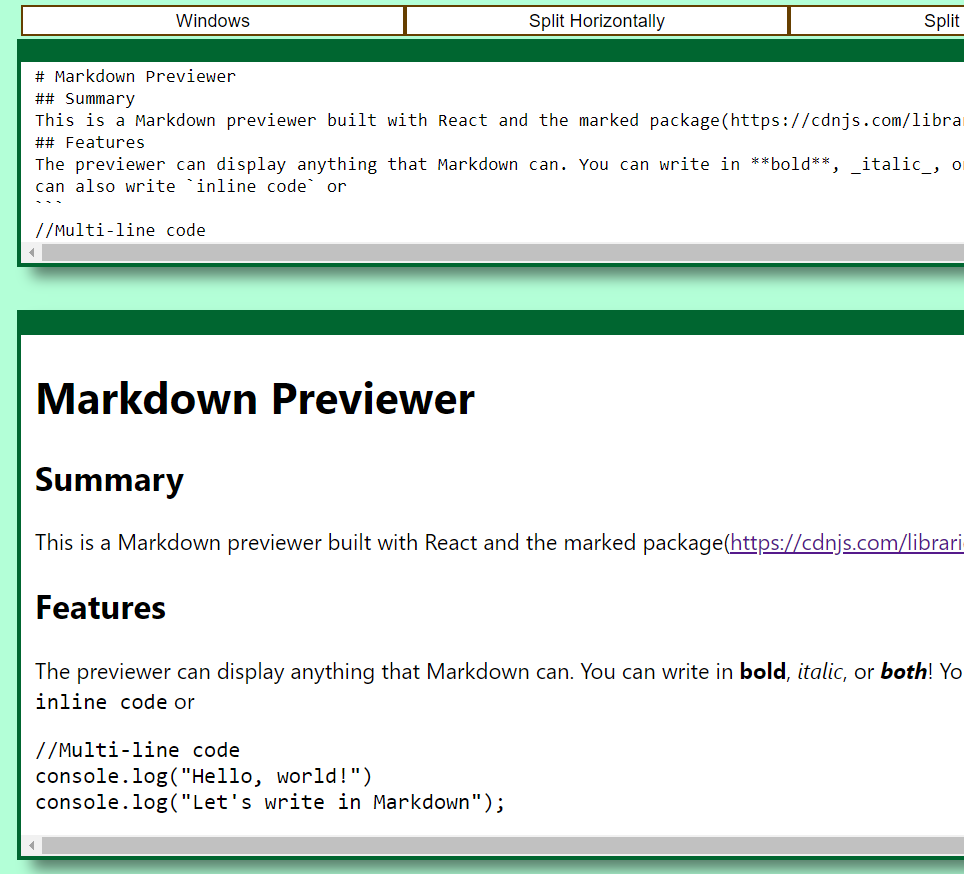This screenshot has height=874, width=964.
Task: Click the preview pane's scroll-left arrow
Action: [x=31, y=845]
